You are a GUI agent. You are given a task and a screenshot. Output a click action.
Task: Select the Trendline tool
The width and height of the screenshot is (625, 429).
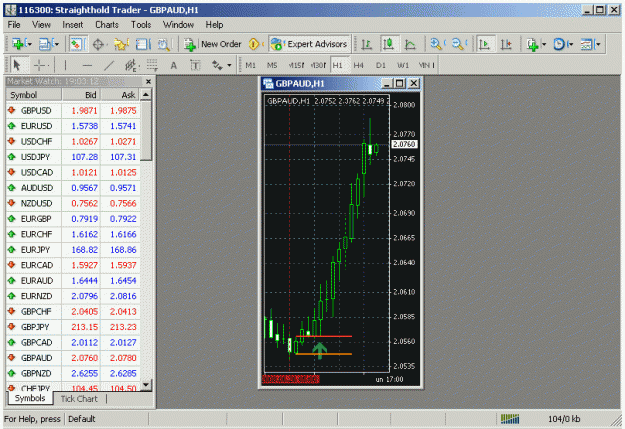click(x=109, y=65)
